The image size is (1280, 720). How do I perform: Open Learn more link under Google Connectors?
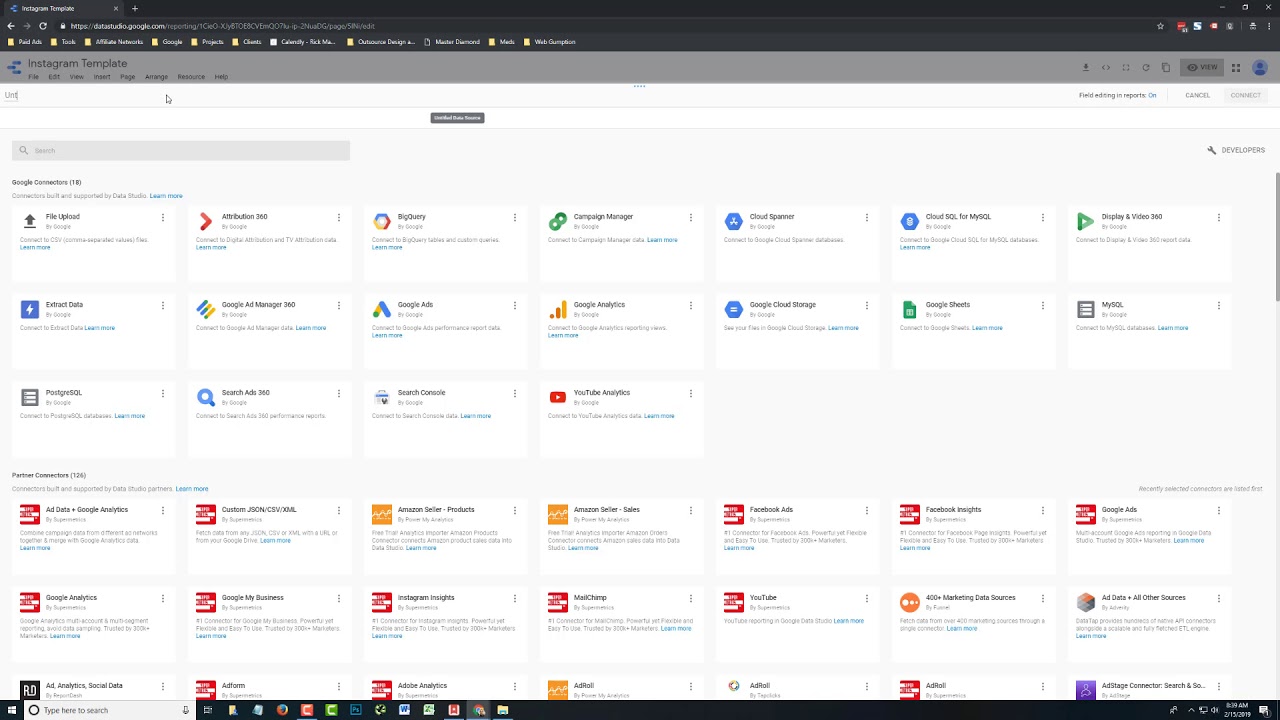pos(166,196)
